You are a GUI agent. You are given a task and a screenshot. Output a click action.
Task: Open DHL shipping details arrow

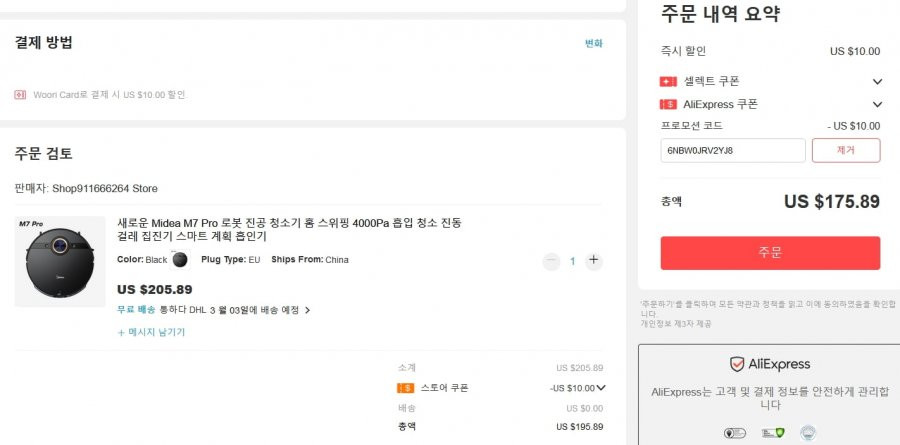point(307,311)
